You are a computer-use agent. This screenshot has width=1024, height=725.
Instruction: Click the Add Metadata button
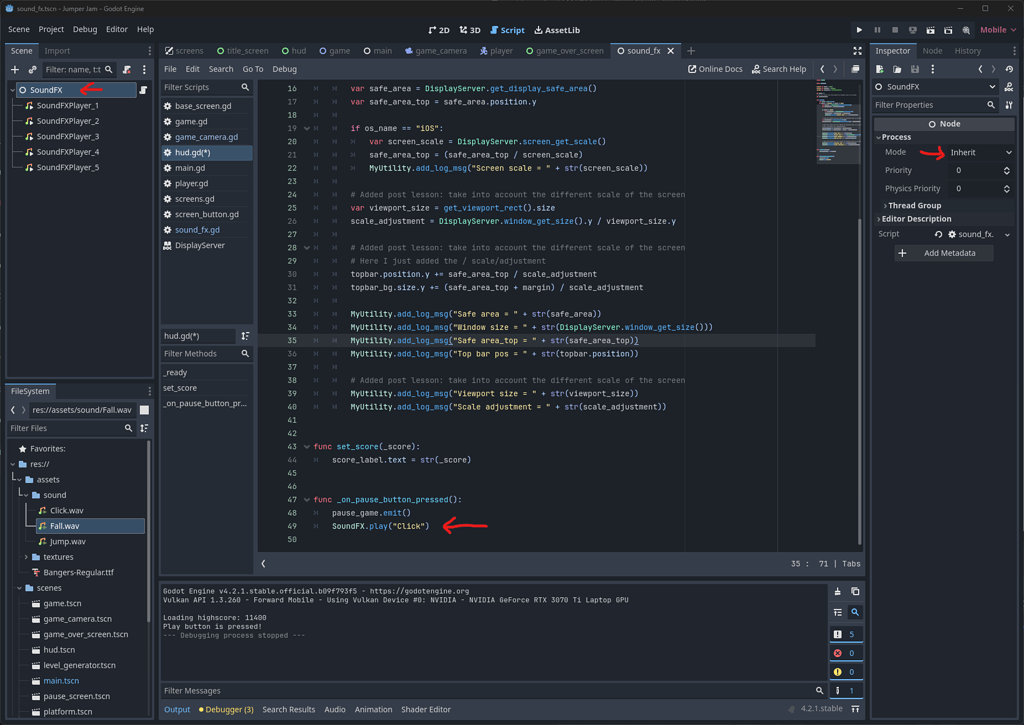click(x=944, y=253)
